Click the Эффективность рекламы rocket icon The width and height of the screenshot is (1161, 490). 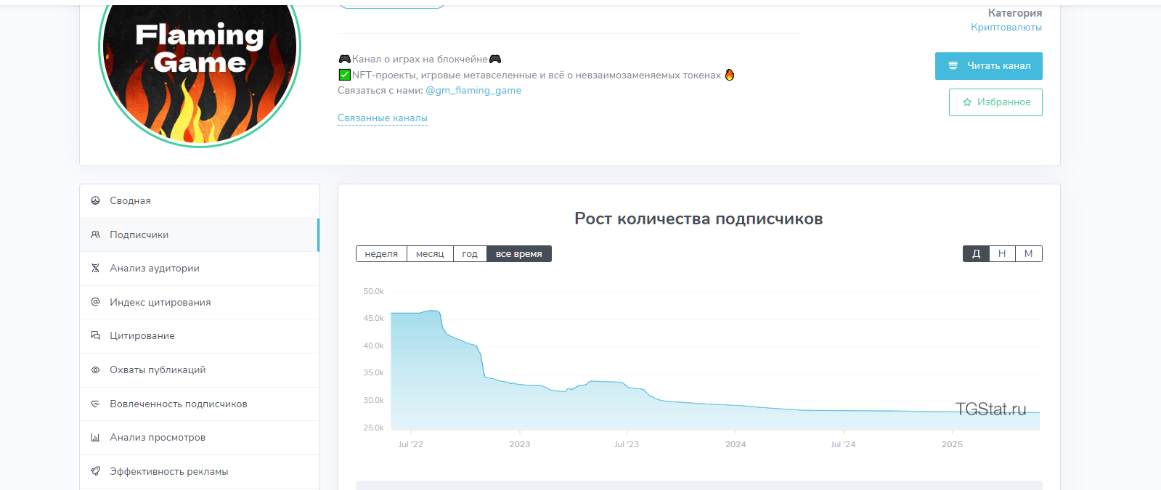coord(95,471)
